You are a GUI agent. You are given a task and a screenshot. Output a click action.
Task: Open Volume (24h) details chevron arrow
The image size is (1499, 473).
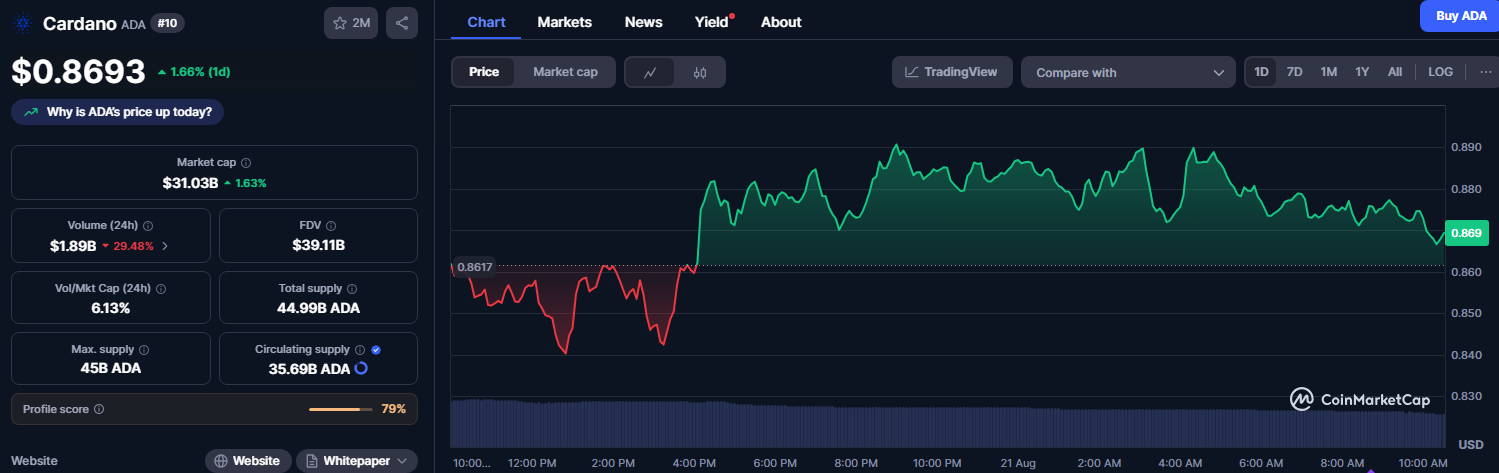[x=165, y=245]
